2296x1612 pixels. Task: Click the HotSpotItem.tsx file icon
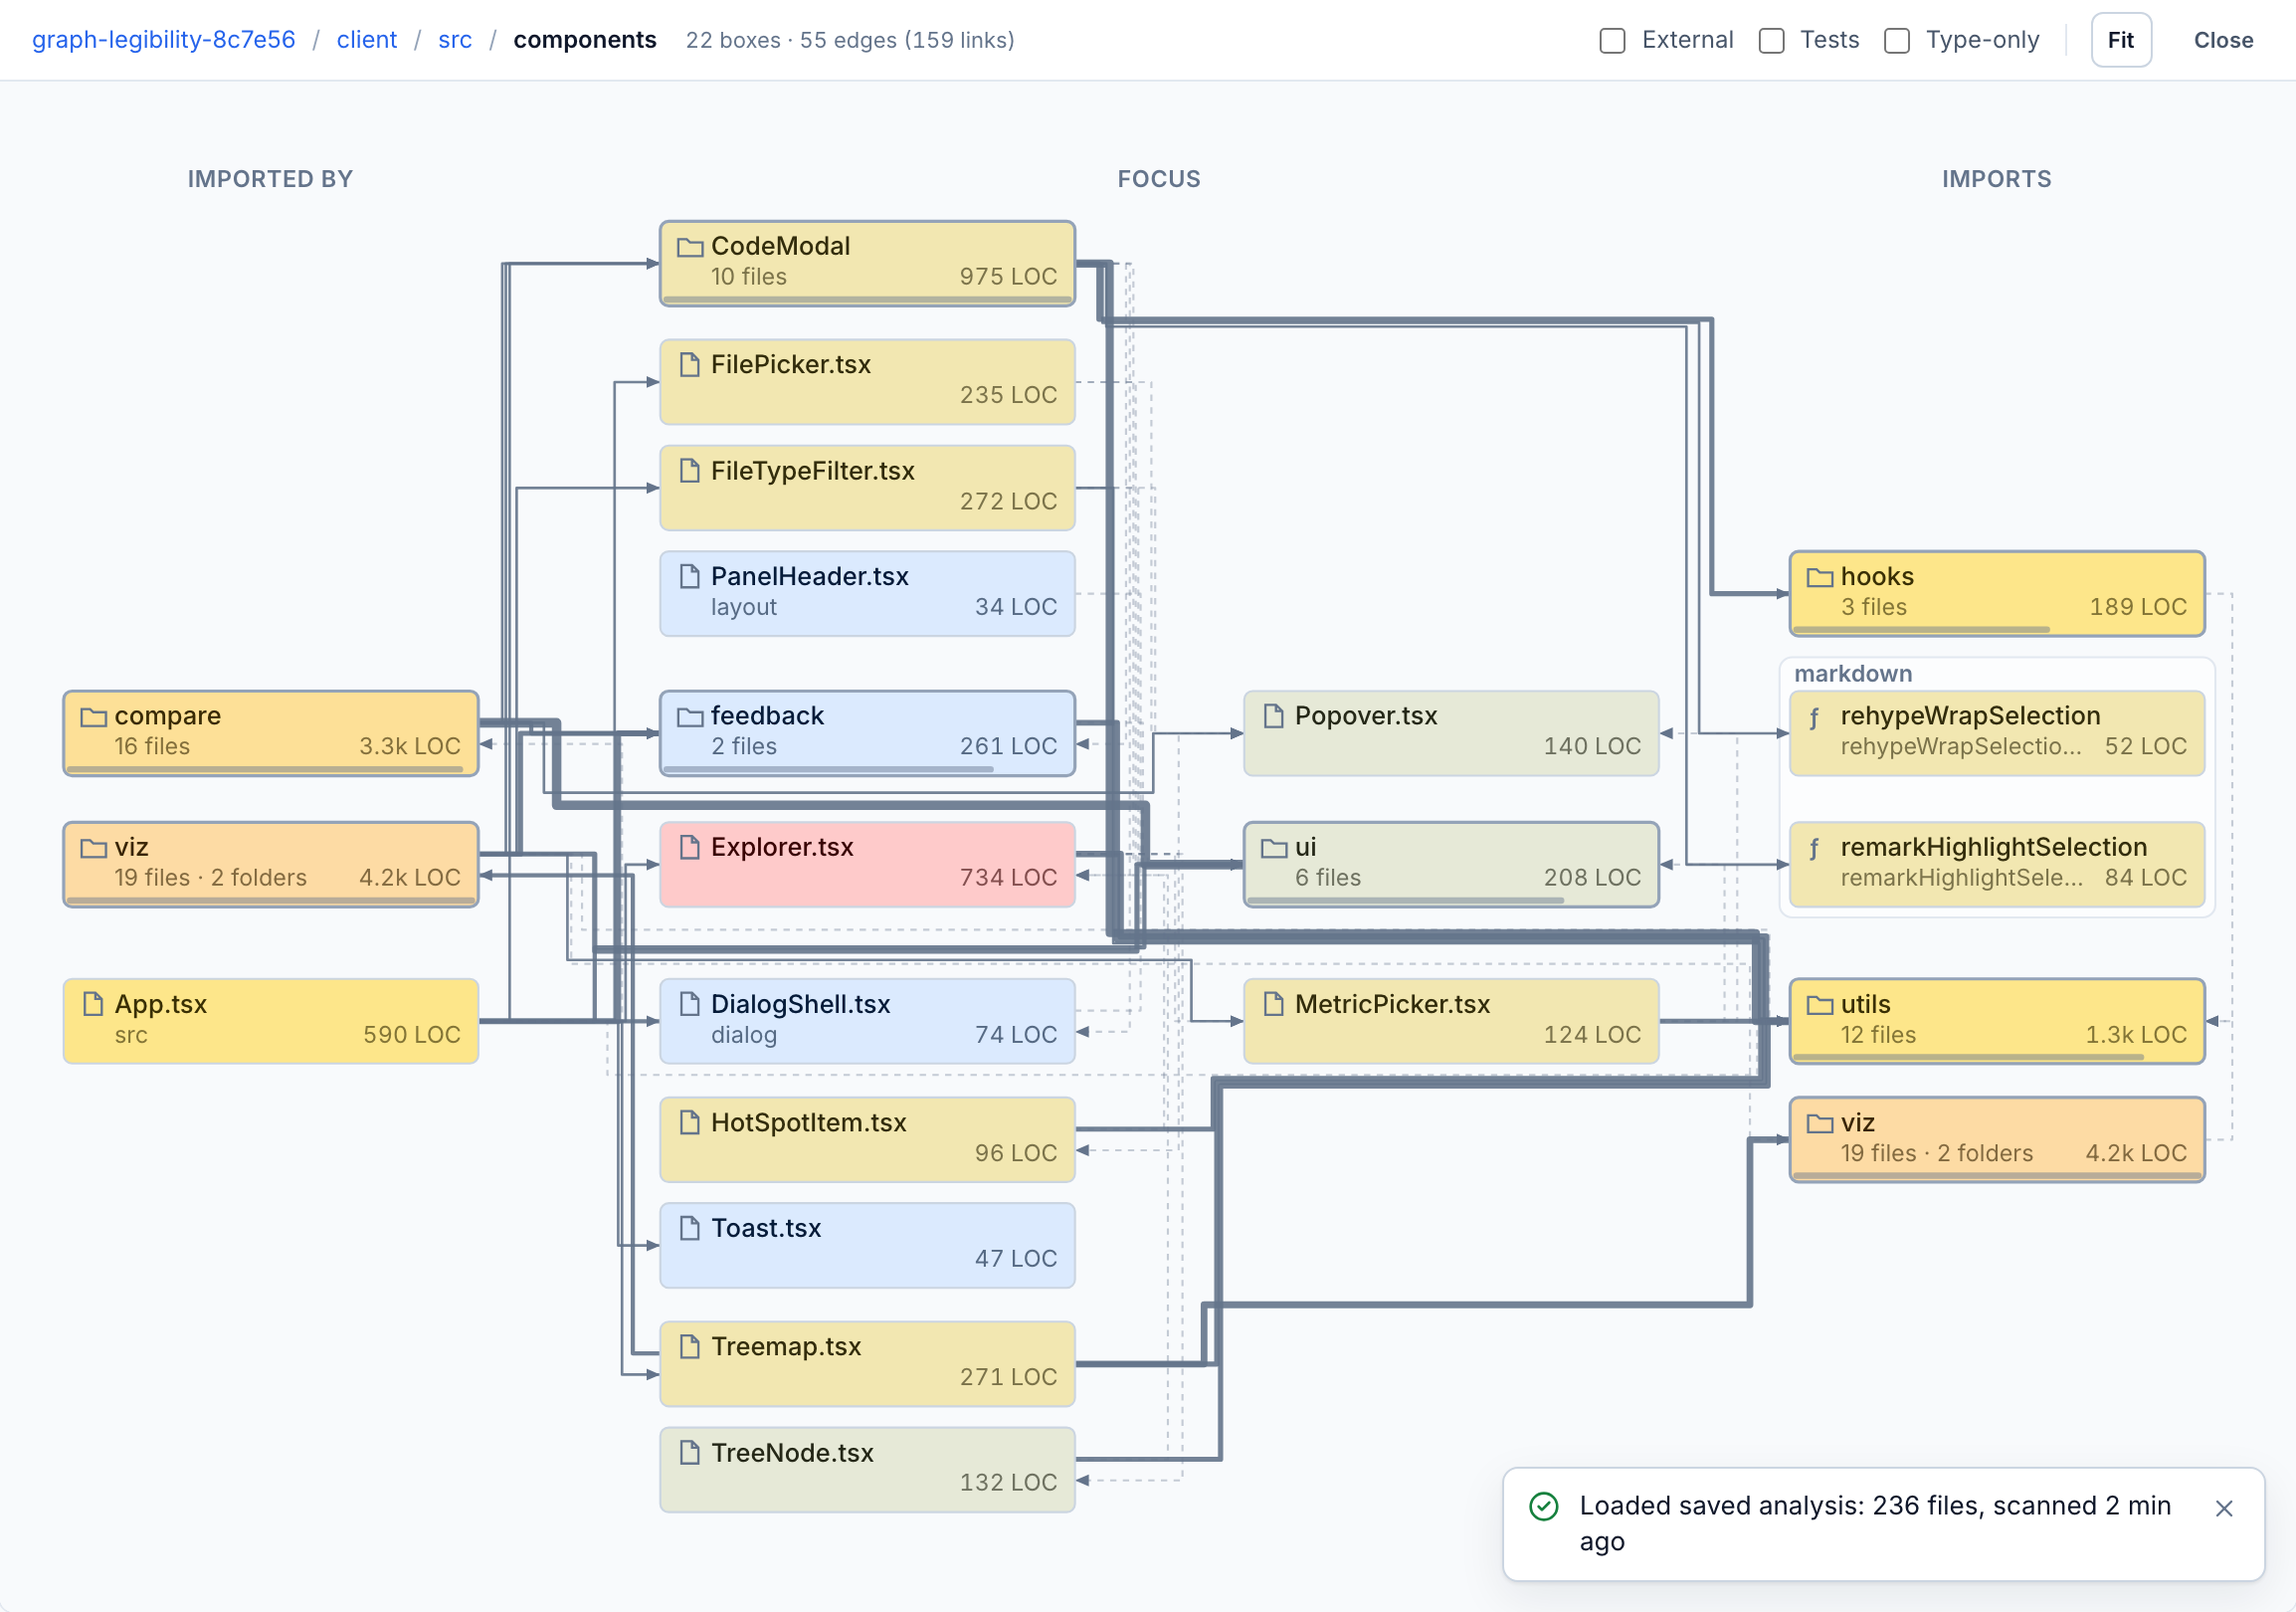click(690, 1122)
